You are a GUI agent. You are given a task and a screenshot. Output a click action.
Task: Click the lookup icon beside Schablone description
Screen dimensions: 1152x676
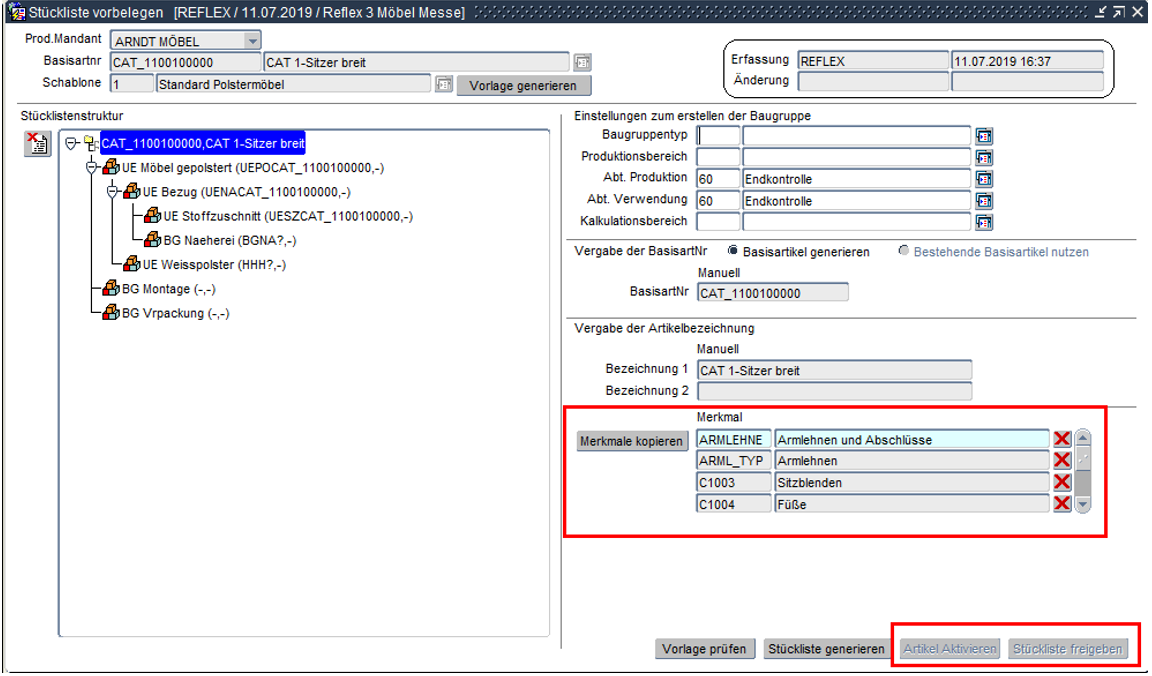pos(445,85)
